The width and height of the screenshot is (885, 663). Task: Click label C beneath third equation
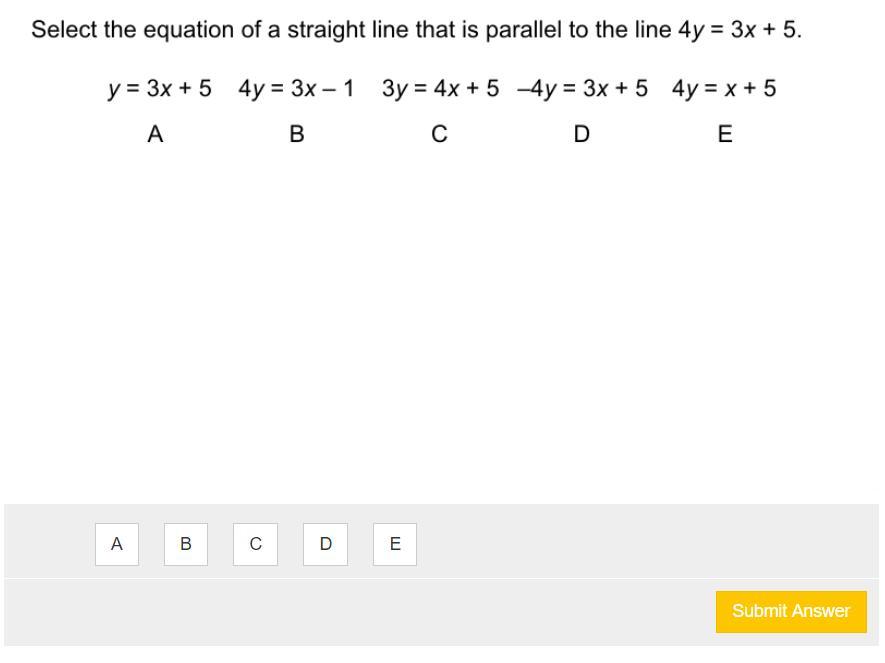tap(439, 134)
